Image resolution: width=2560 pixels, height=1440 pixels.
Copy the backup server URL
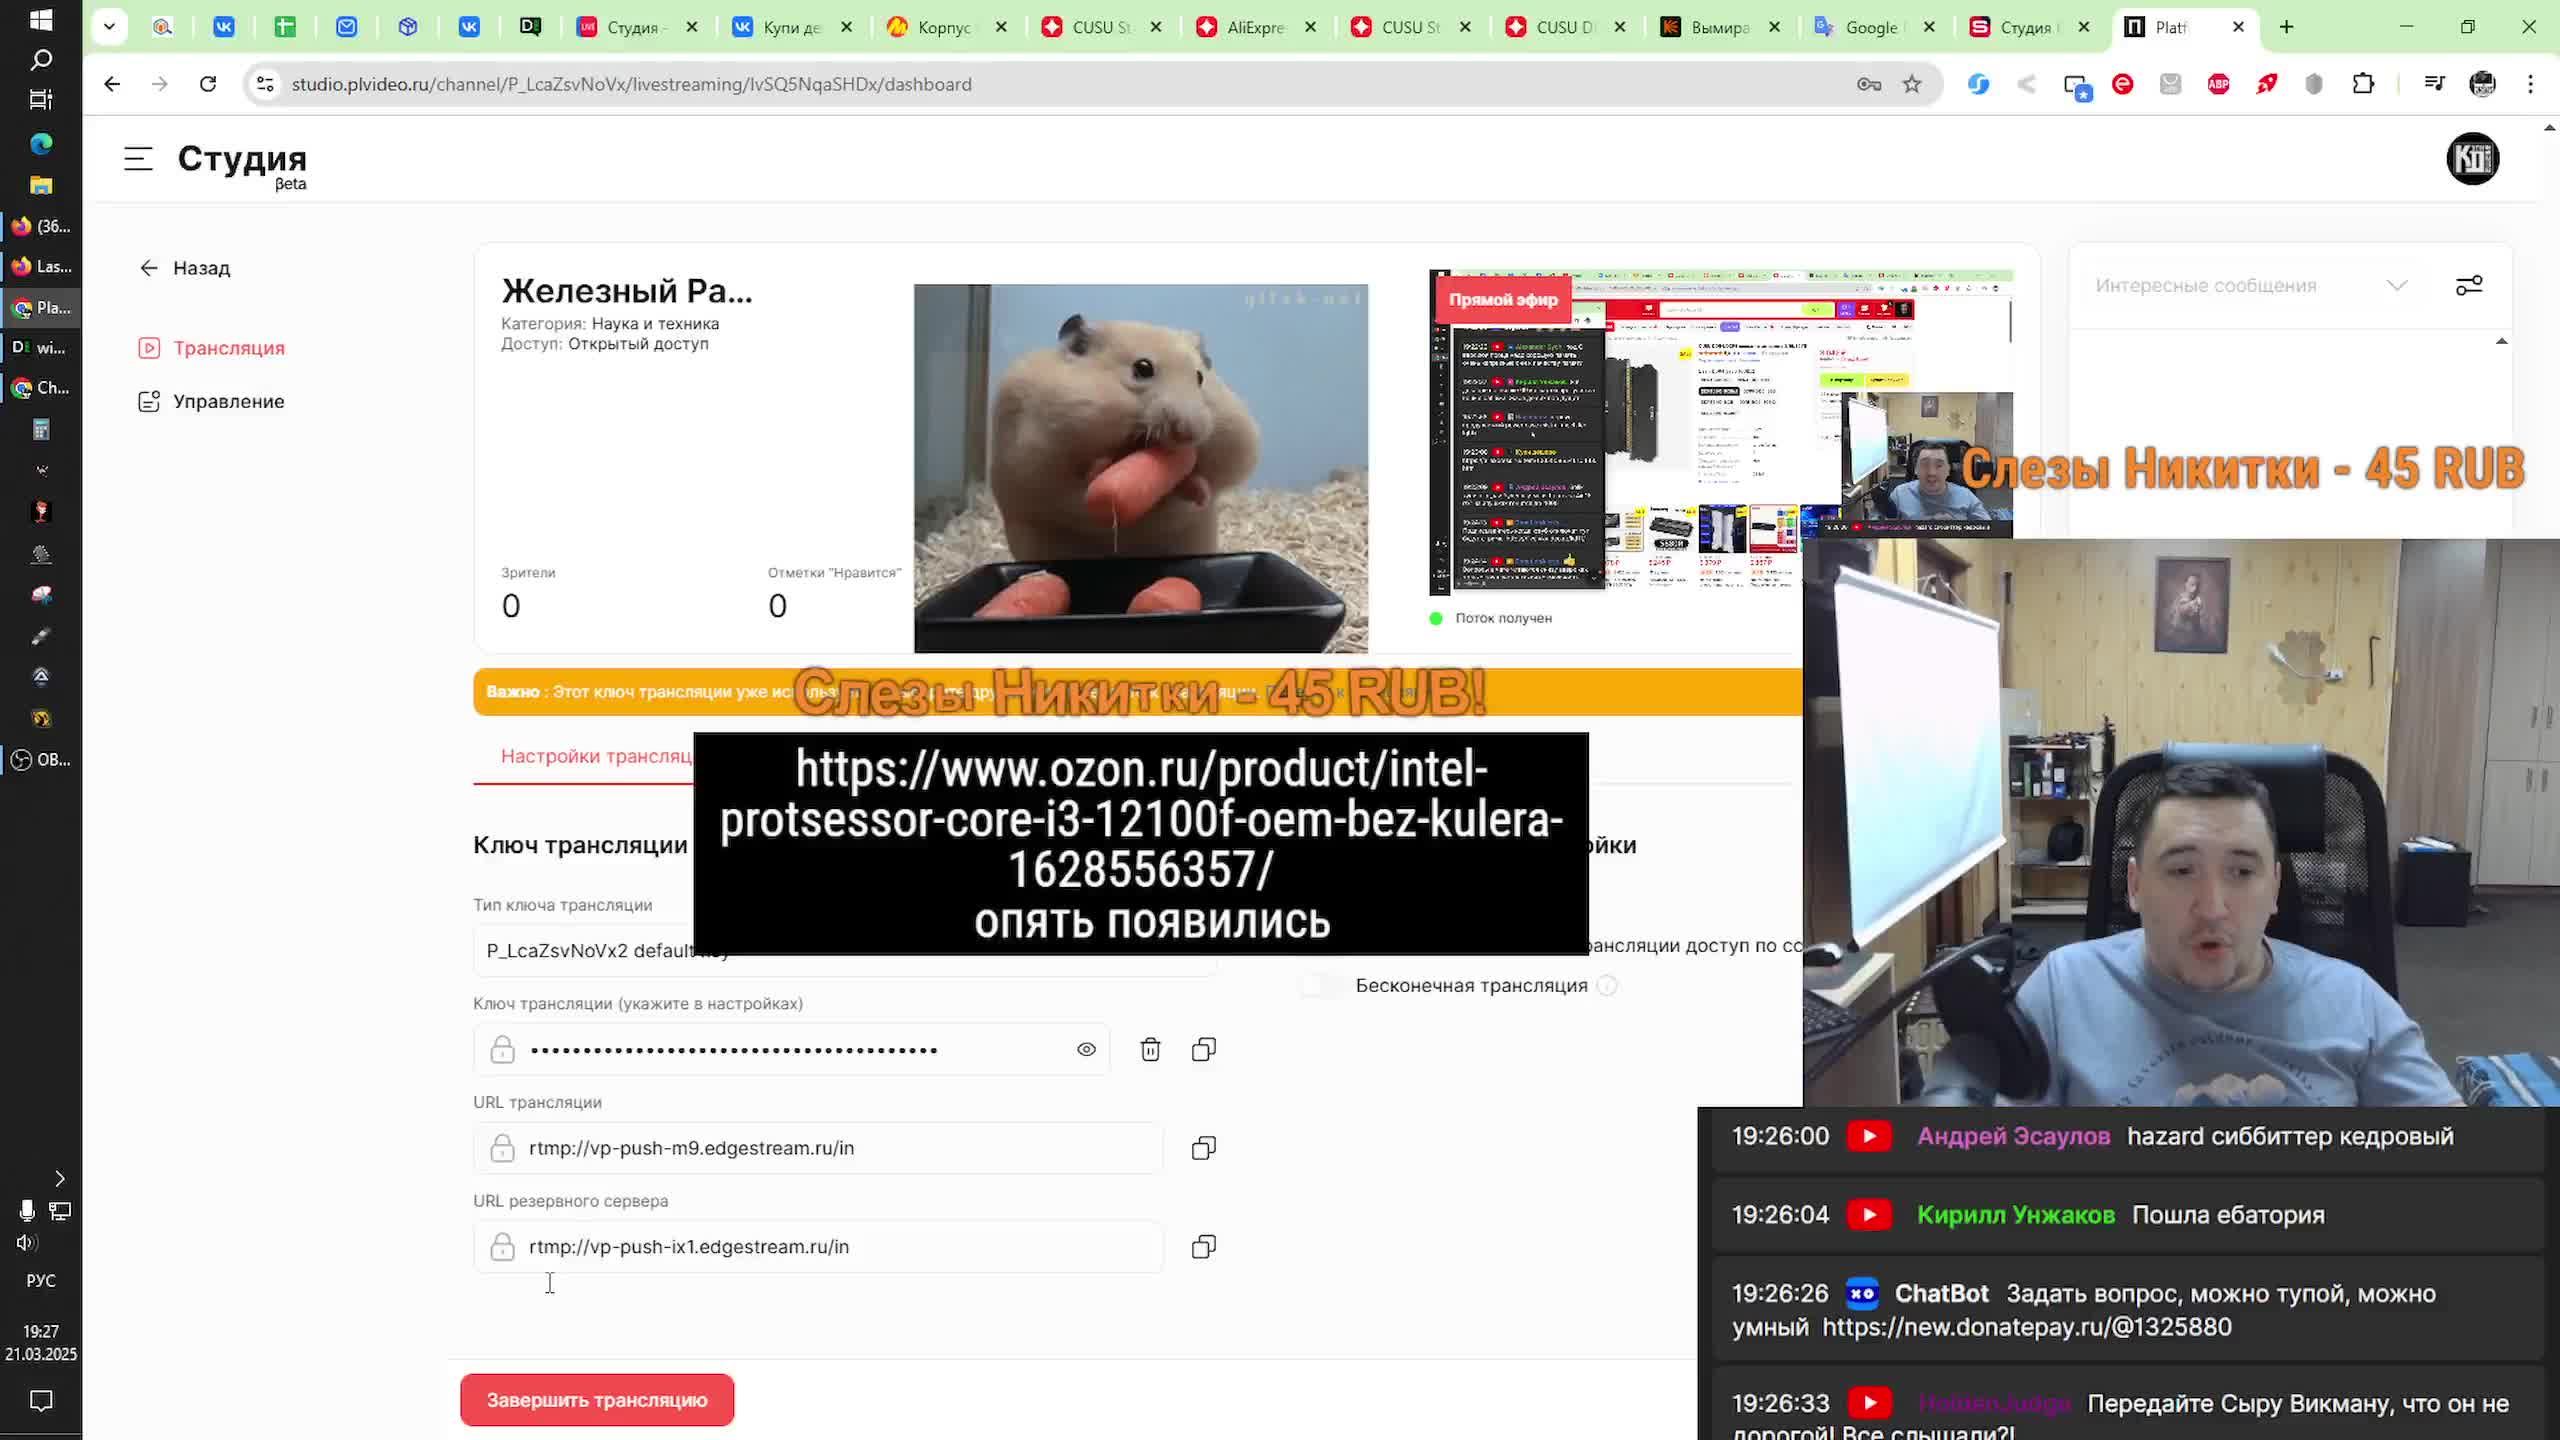[x=1203, y=1247]
